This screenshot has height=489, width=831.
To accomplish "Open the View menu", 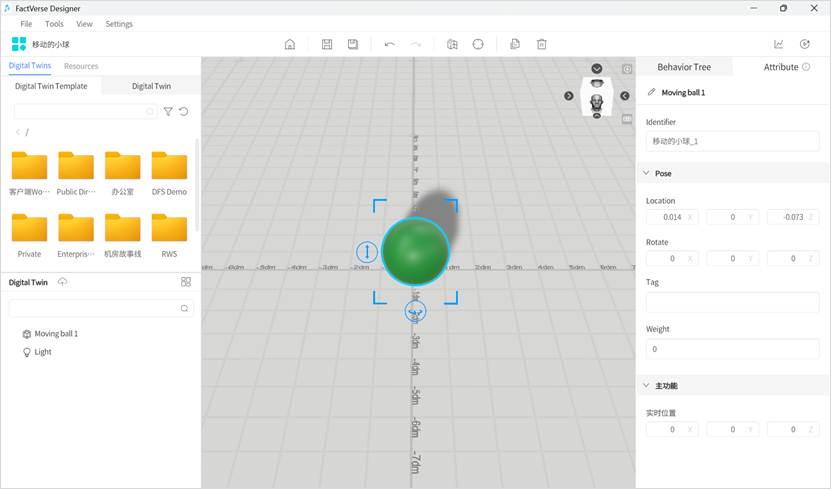I will pos(84,24).
